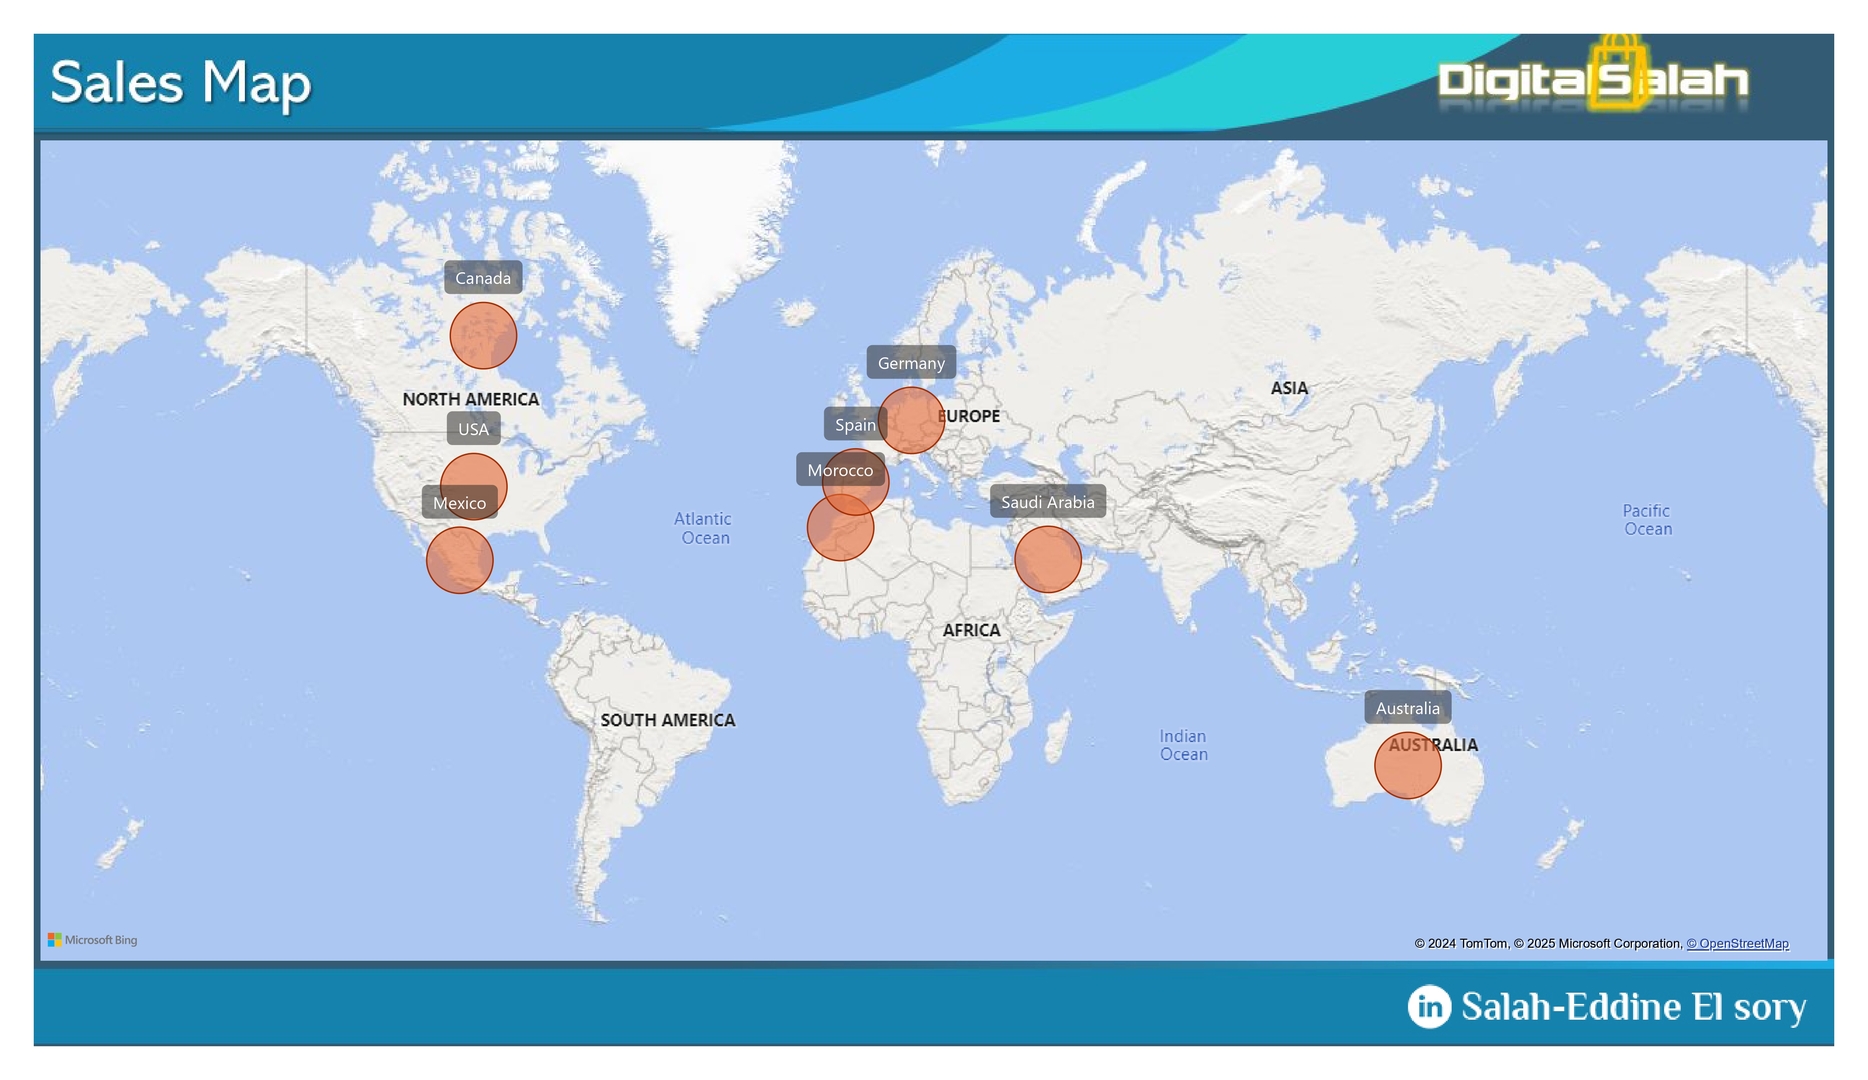Click the LinkedIn icon
Screen dimensions: 1868x1080
[1429, 1006]
